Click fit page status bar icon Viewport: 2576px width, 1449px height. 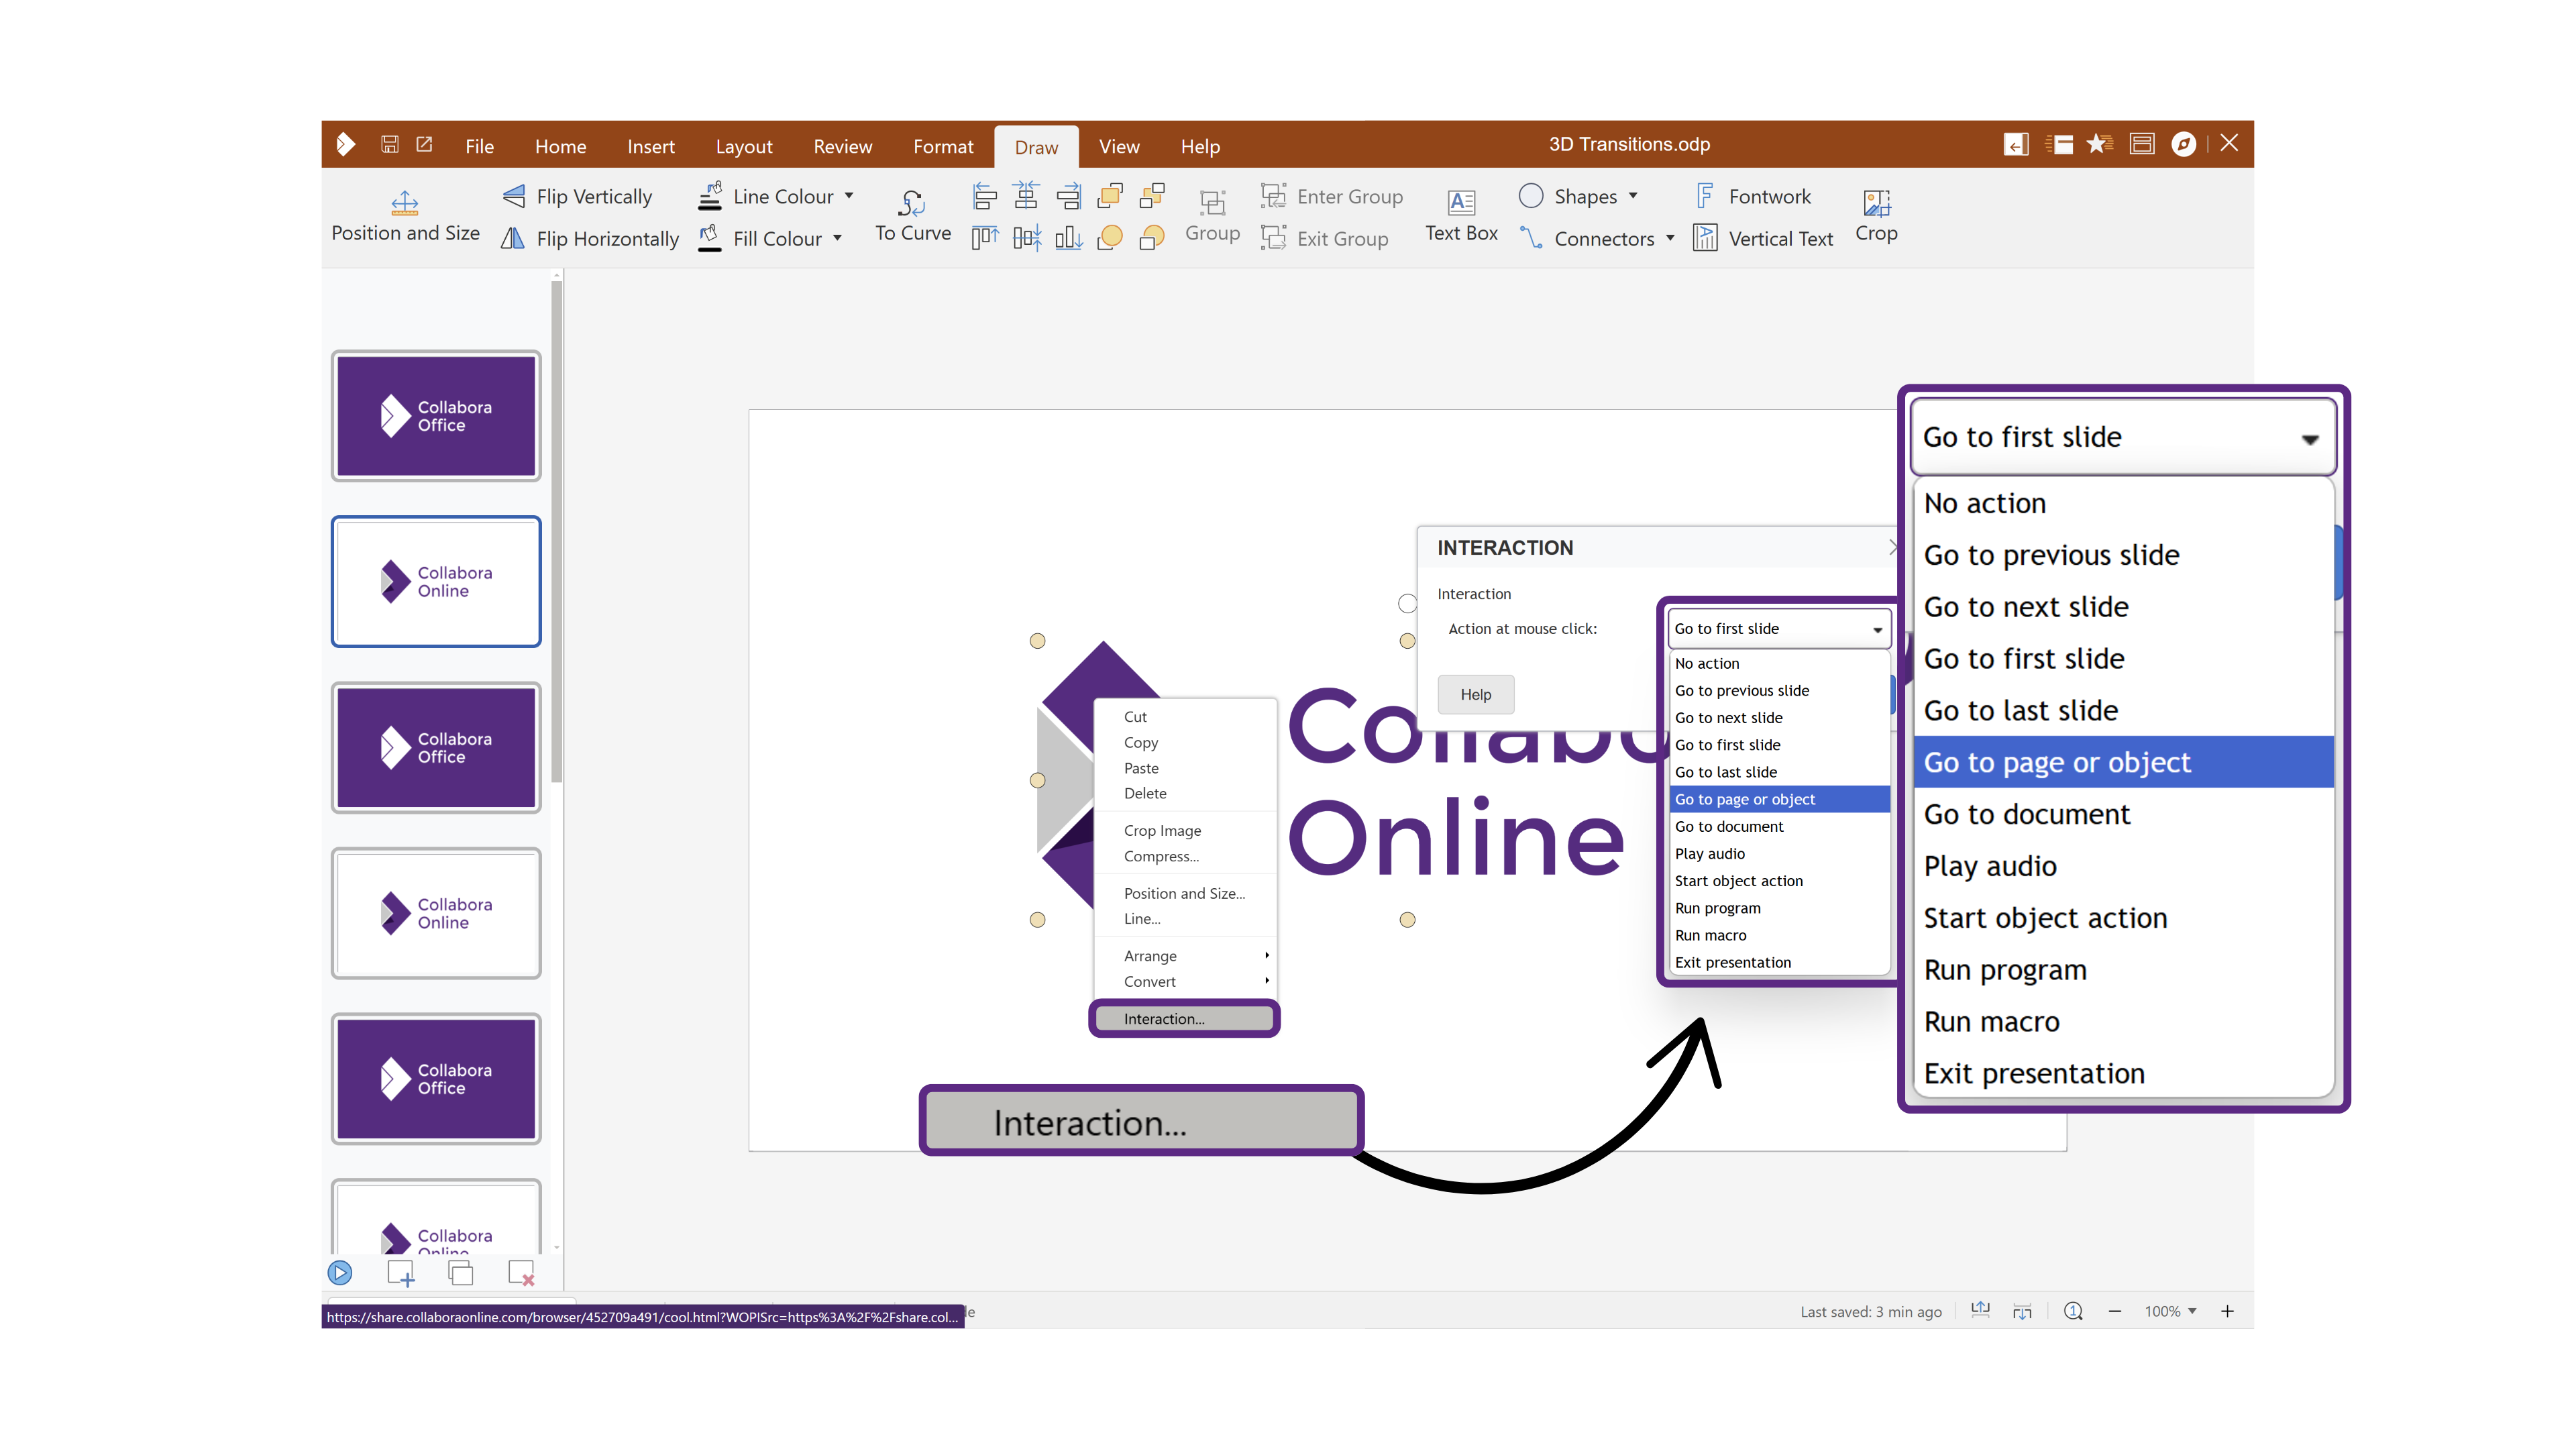pyautogui.click(x=2022, y=1311)
